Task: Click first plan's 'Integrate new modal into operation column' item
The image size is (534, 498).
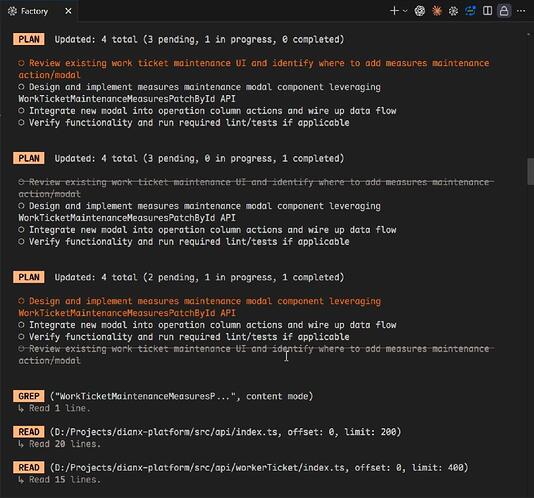Action: [207, 111]
